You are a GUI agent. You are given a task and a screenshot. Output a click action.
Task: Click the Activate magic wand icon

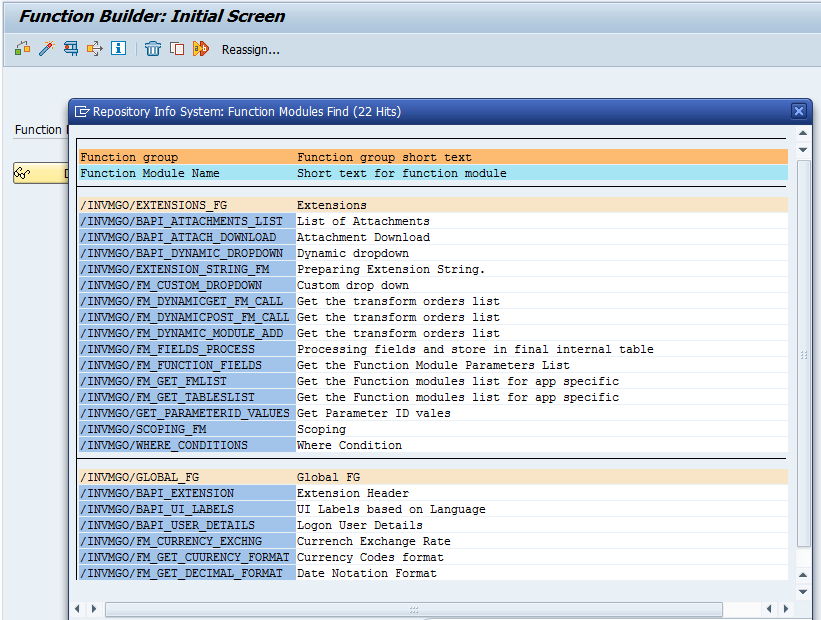[x=46, y=48]
